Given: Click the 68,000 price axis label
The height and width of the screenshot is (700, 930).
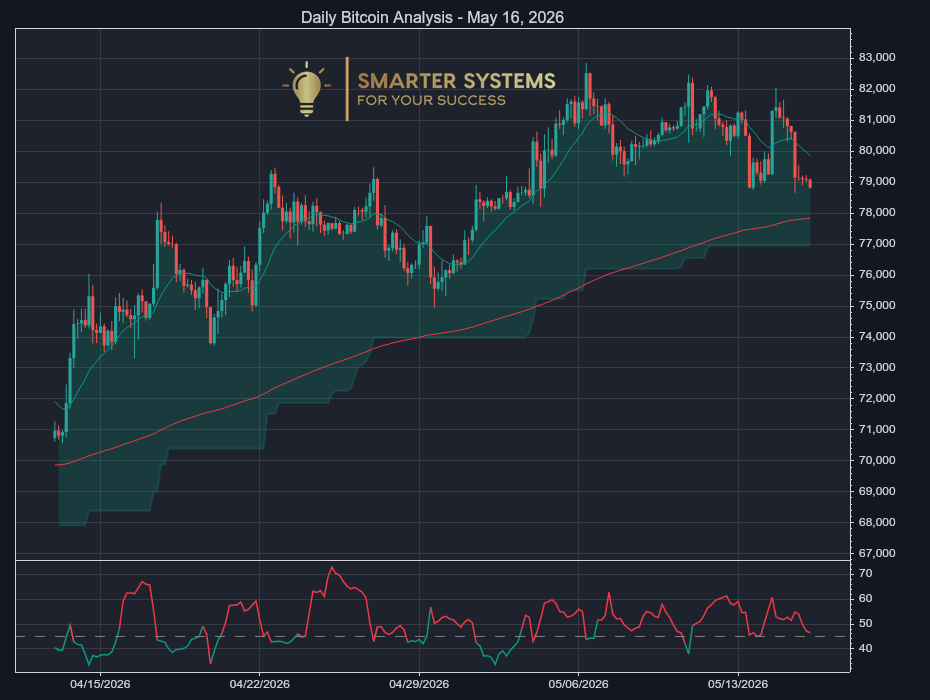Looking at the screenshot, I should click(877, 522).
